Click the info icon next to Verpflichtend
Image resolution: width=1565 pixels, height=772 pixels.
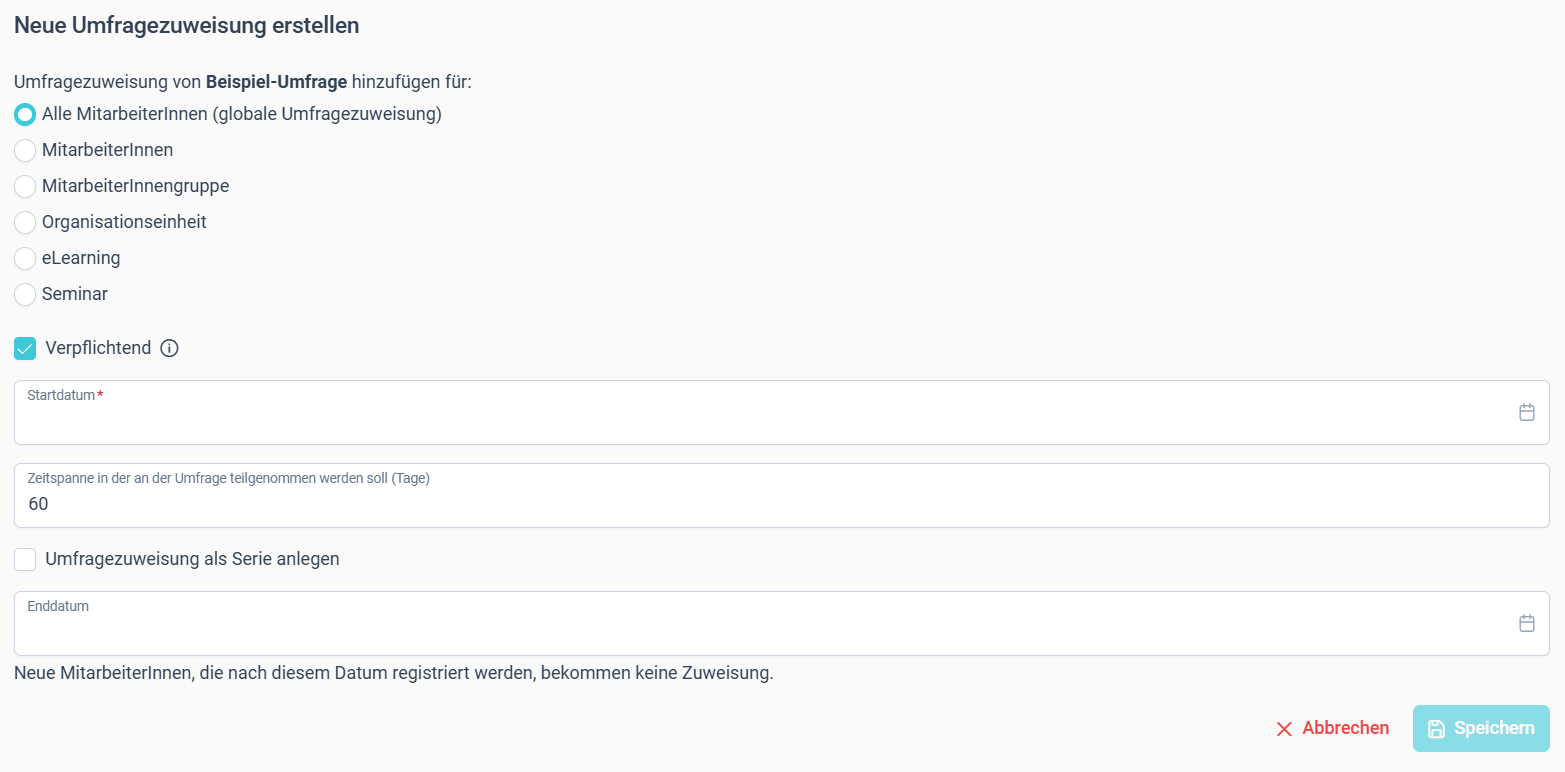(x=169, y=348)
